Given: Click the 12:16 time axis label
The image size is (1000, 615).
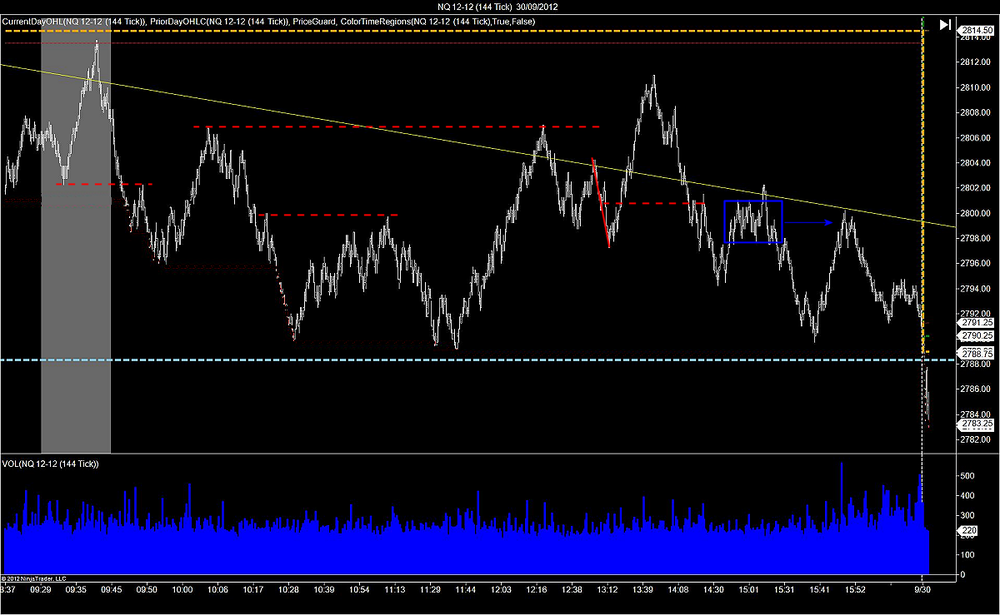Looking at the screenshot, I should [536, 589].
